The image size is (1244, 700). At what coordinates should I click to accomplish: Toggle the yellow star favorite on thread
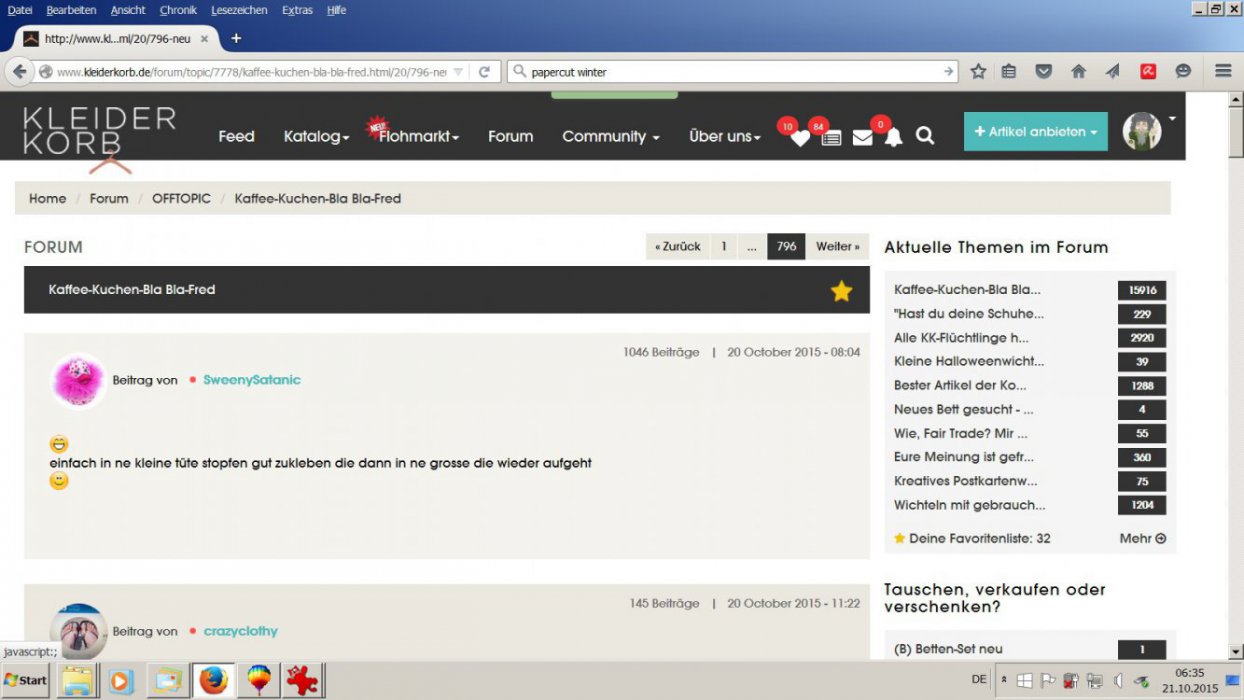(x=841, y=291)
